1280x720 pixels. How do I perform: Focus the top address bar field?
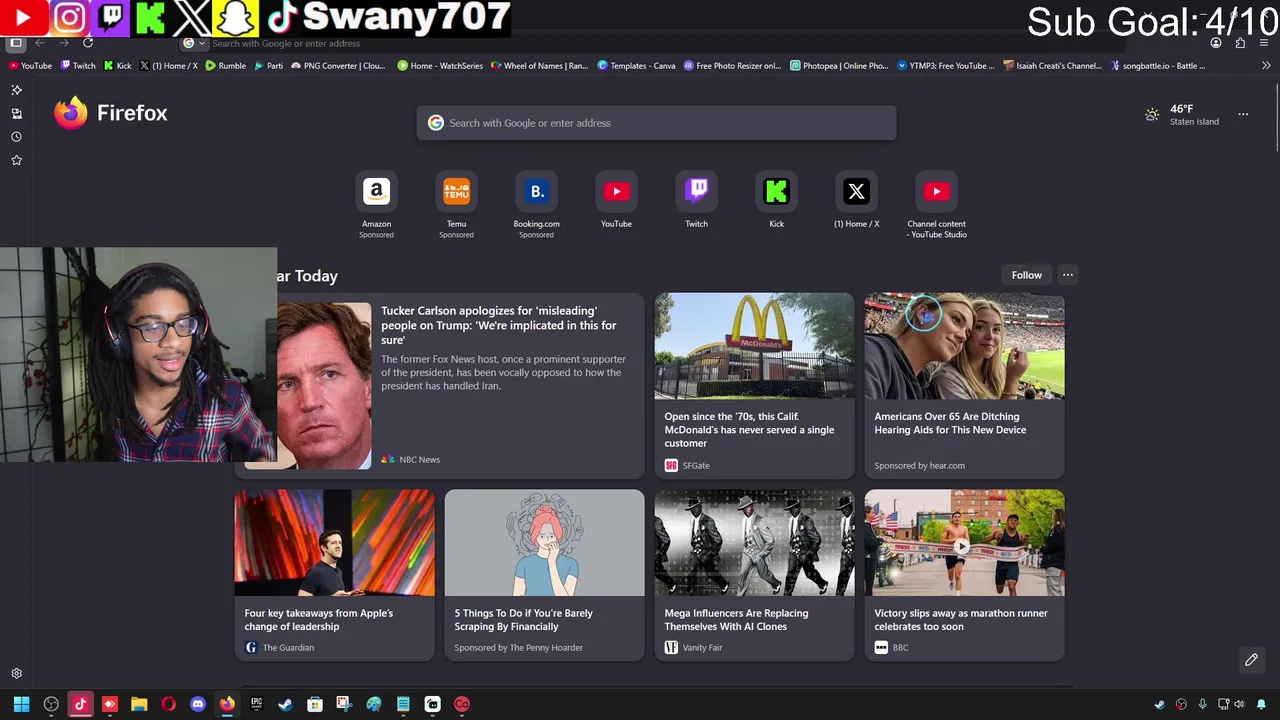[650, 43]
